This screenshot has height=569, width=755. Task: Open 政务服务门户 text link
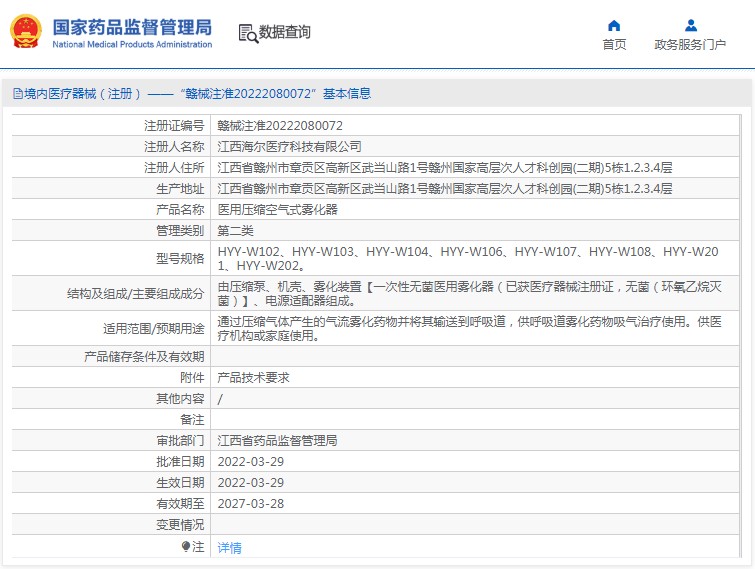(x=690, y=45)
